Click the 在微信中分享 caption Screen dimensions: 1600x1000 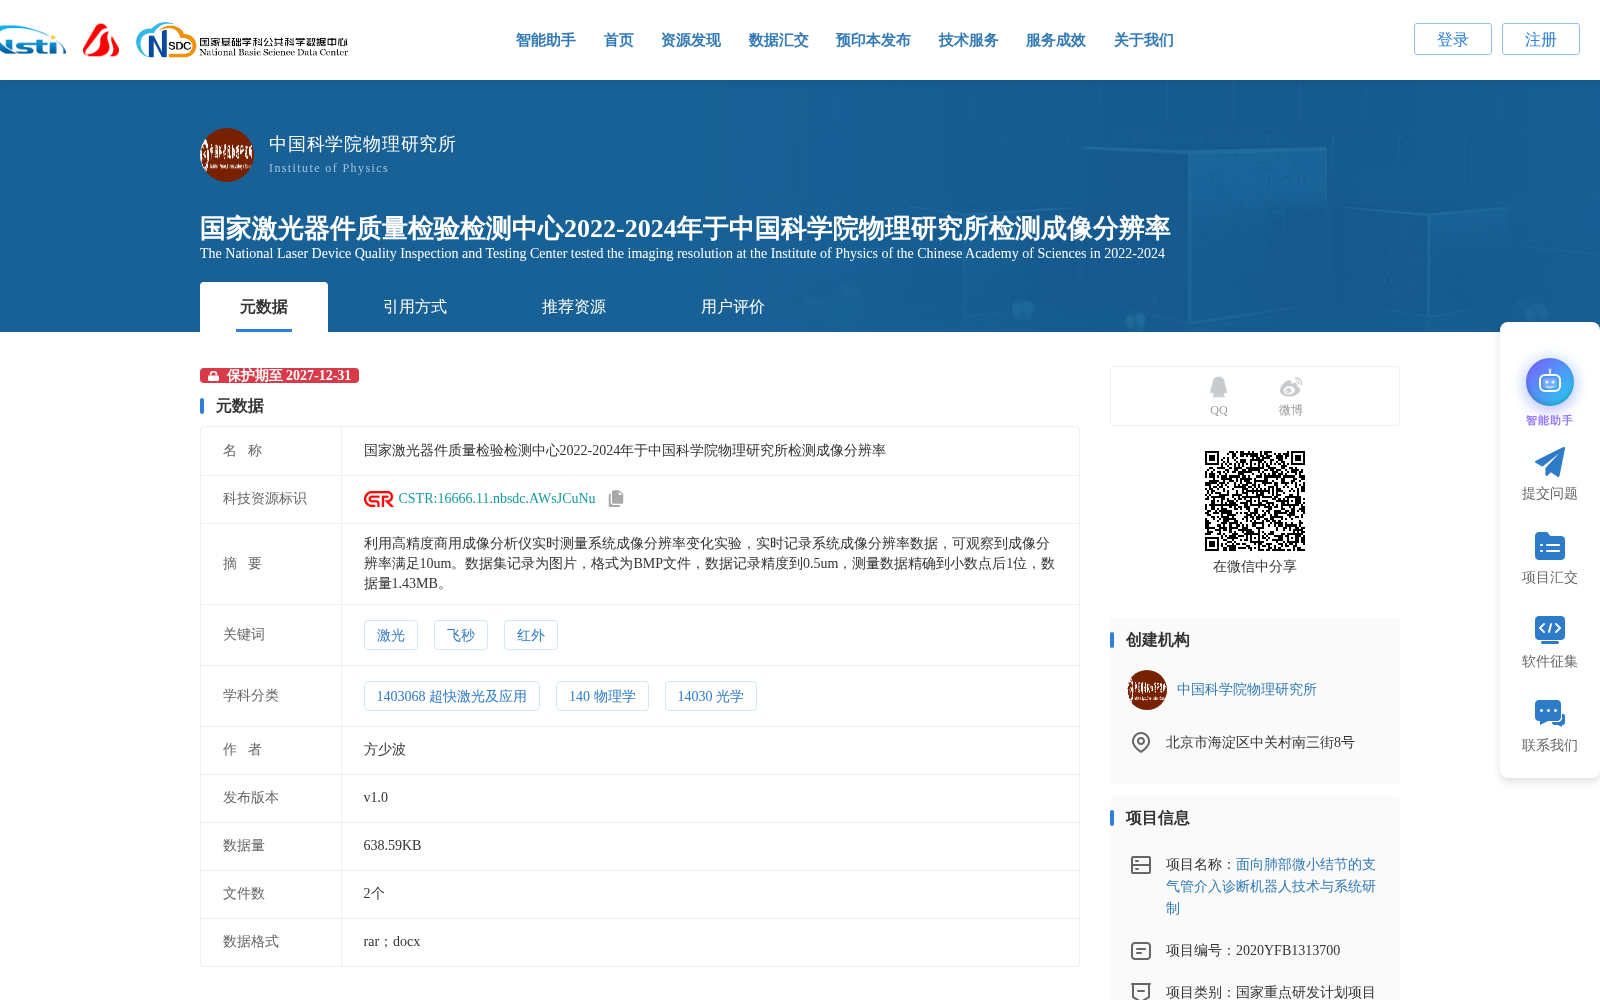(1255, 567)
